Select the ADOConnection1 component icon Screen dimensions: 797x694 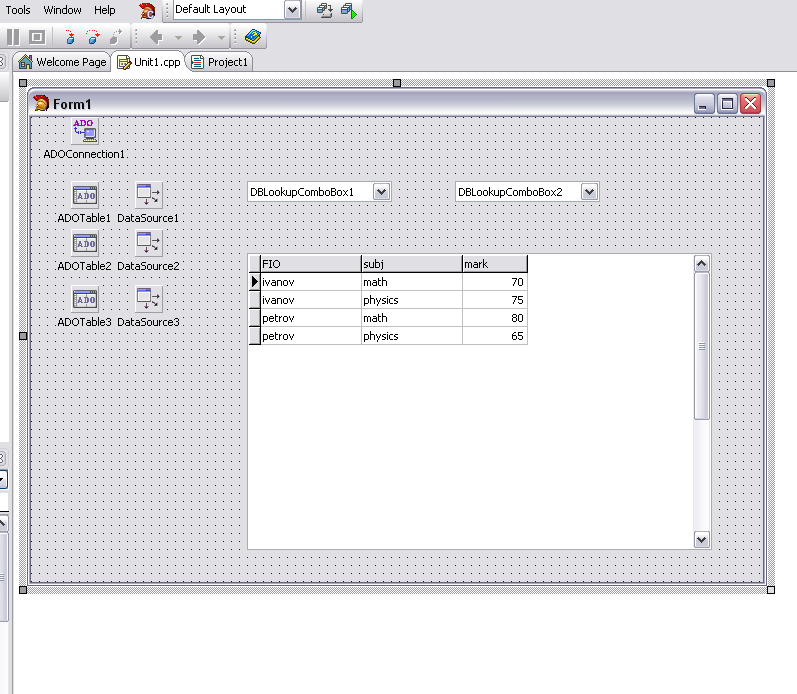85,131
